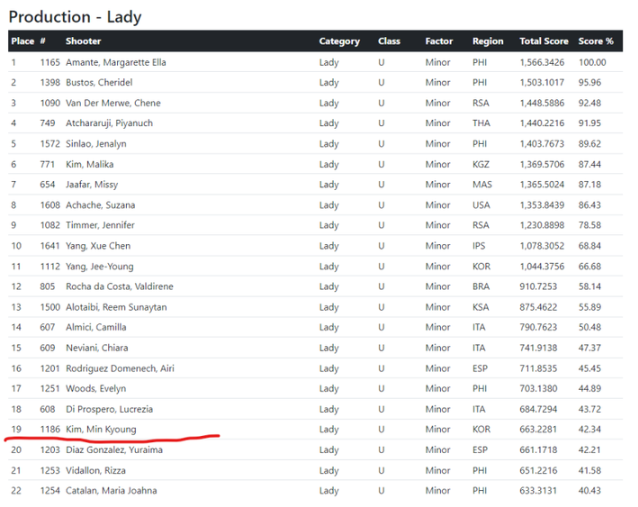This screenshot has width=638, height=507.
Task: Select shooter Bustos, Cheridel
Action: click(x=99, y=82)
